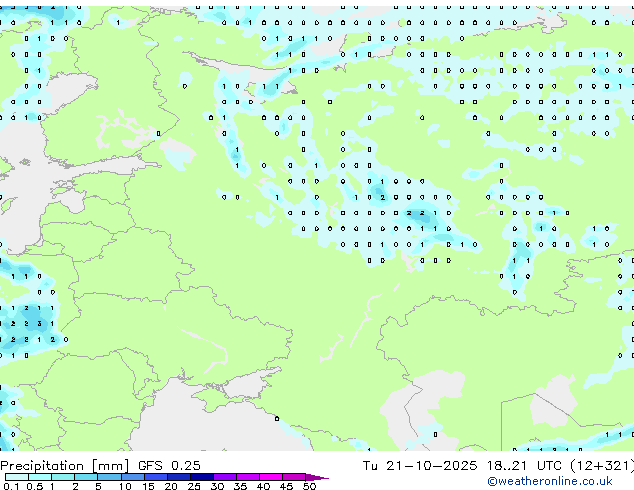Click the '35' legend scale label
634x490 pixels.
coord(240,486)
